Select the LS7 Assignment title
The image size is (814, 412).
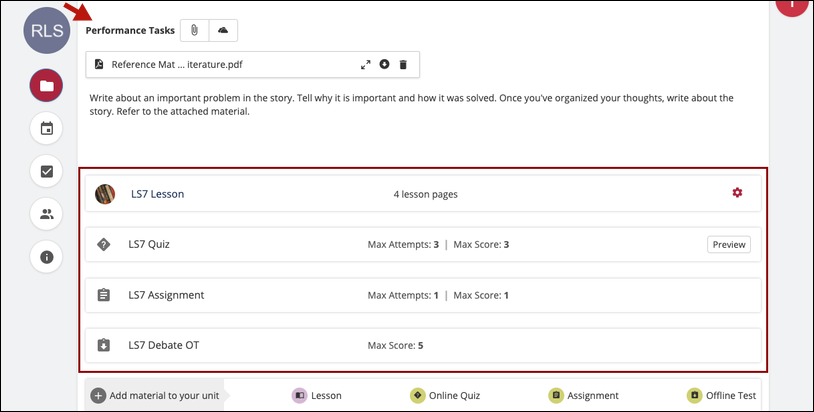(x=166, y=295)
